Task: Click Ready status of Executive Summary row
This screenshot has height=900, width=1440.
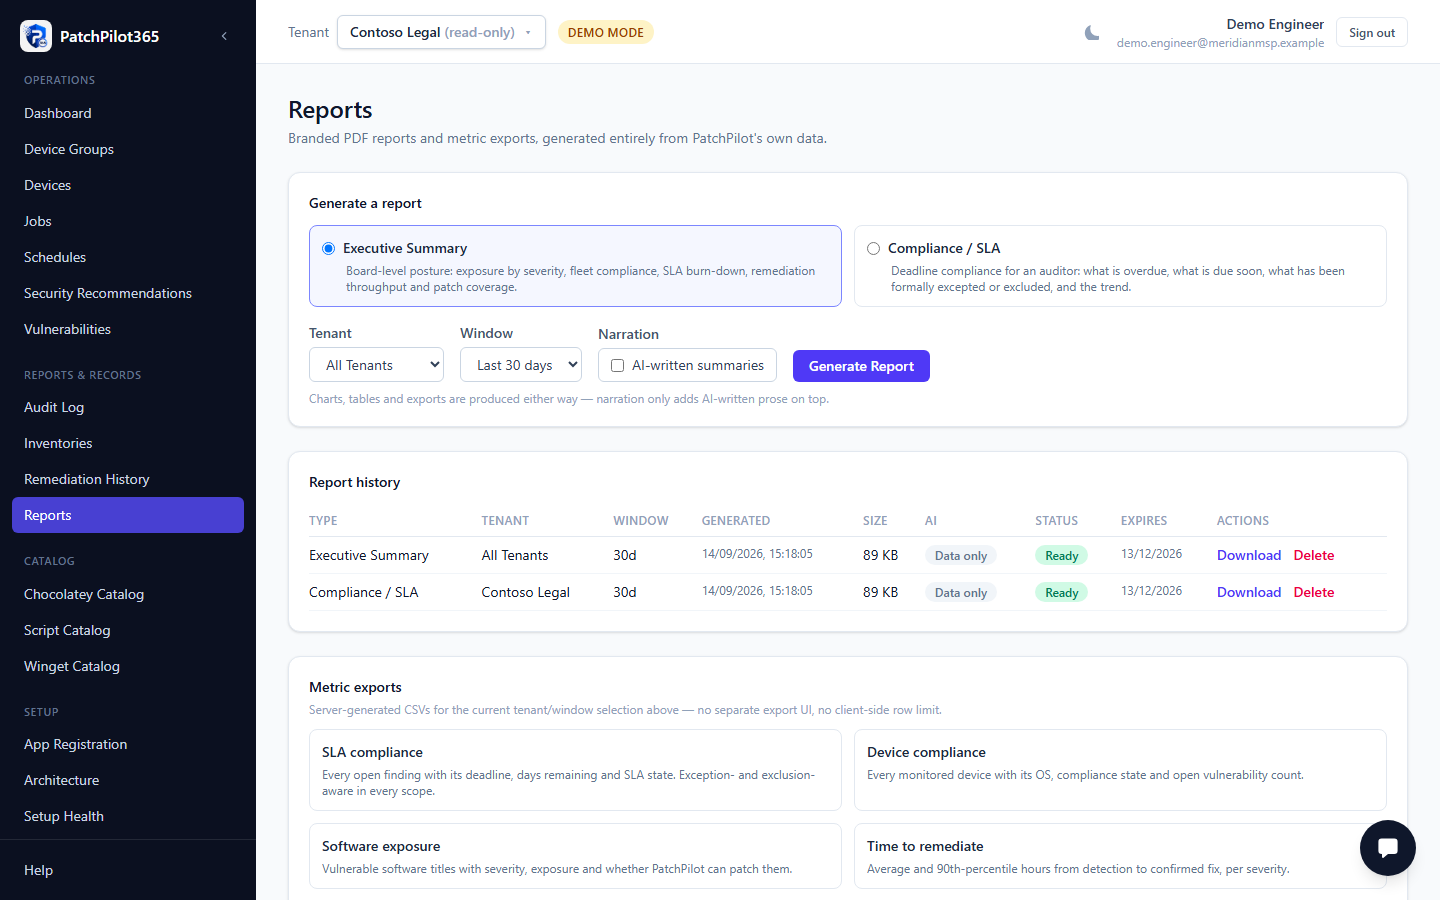Action: (1061, 556)
